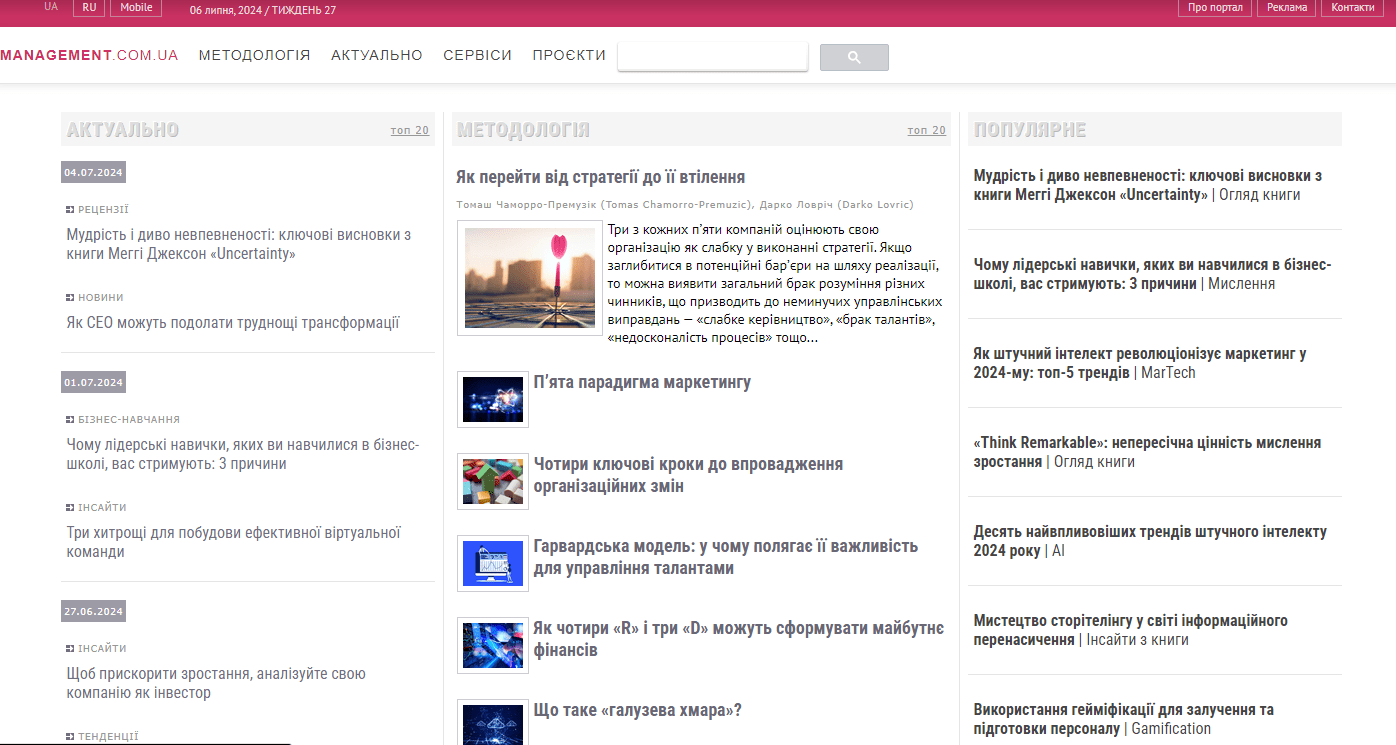Open НОВИНИ category label
Screen dimensions: 1396x745
[x=101, y=298]
